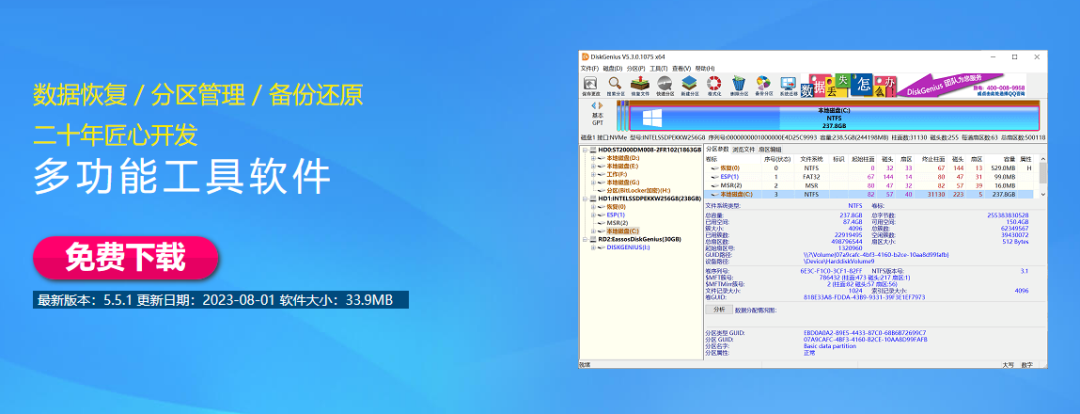Viewport: 1080px width, 414px height.
Task: Click the 删除分区 trash bin icon
Action: click(738, 85)
